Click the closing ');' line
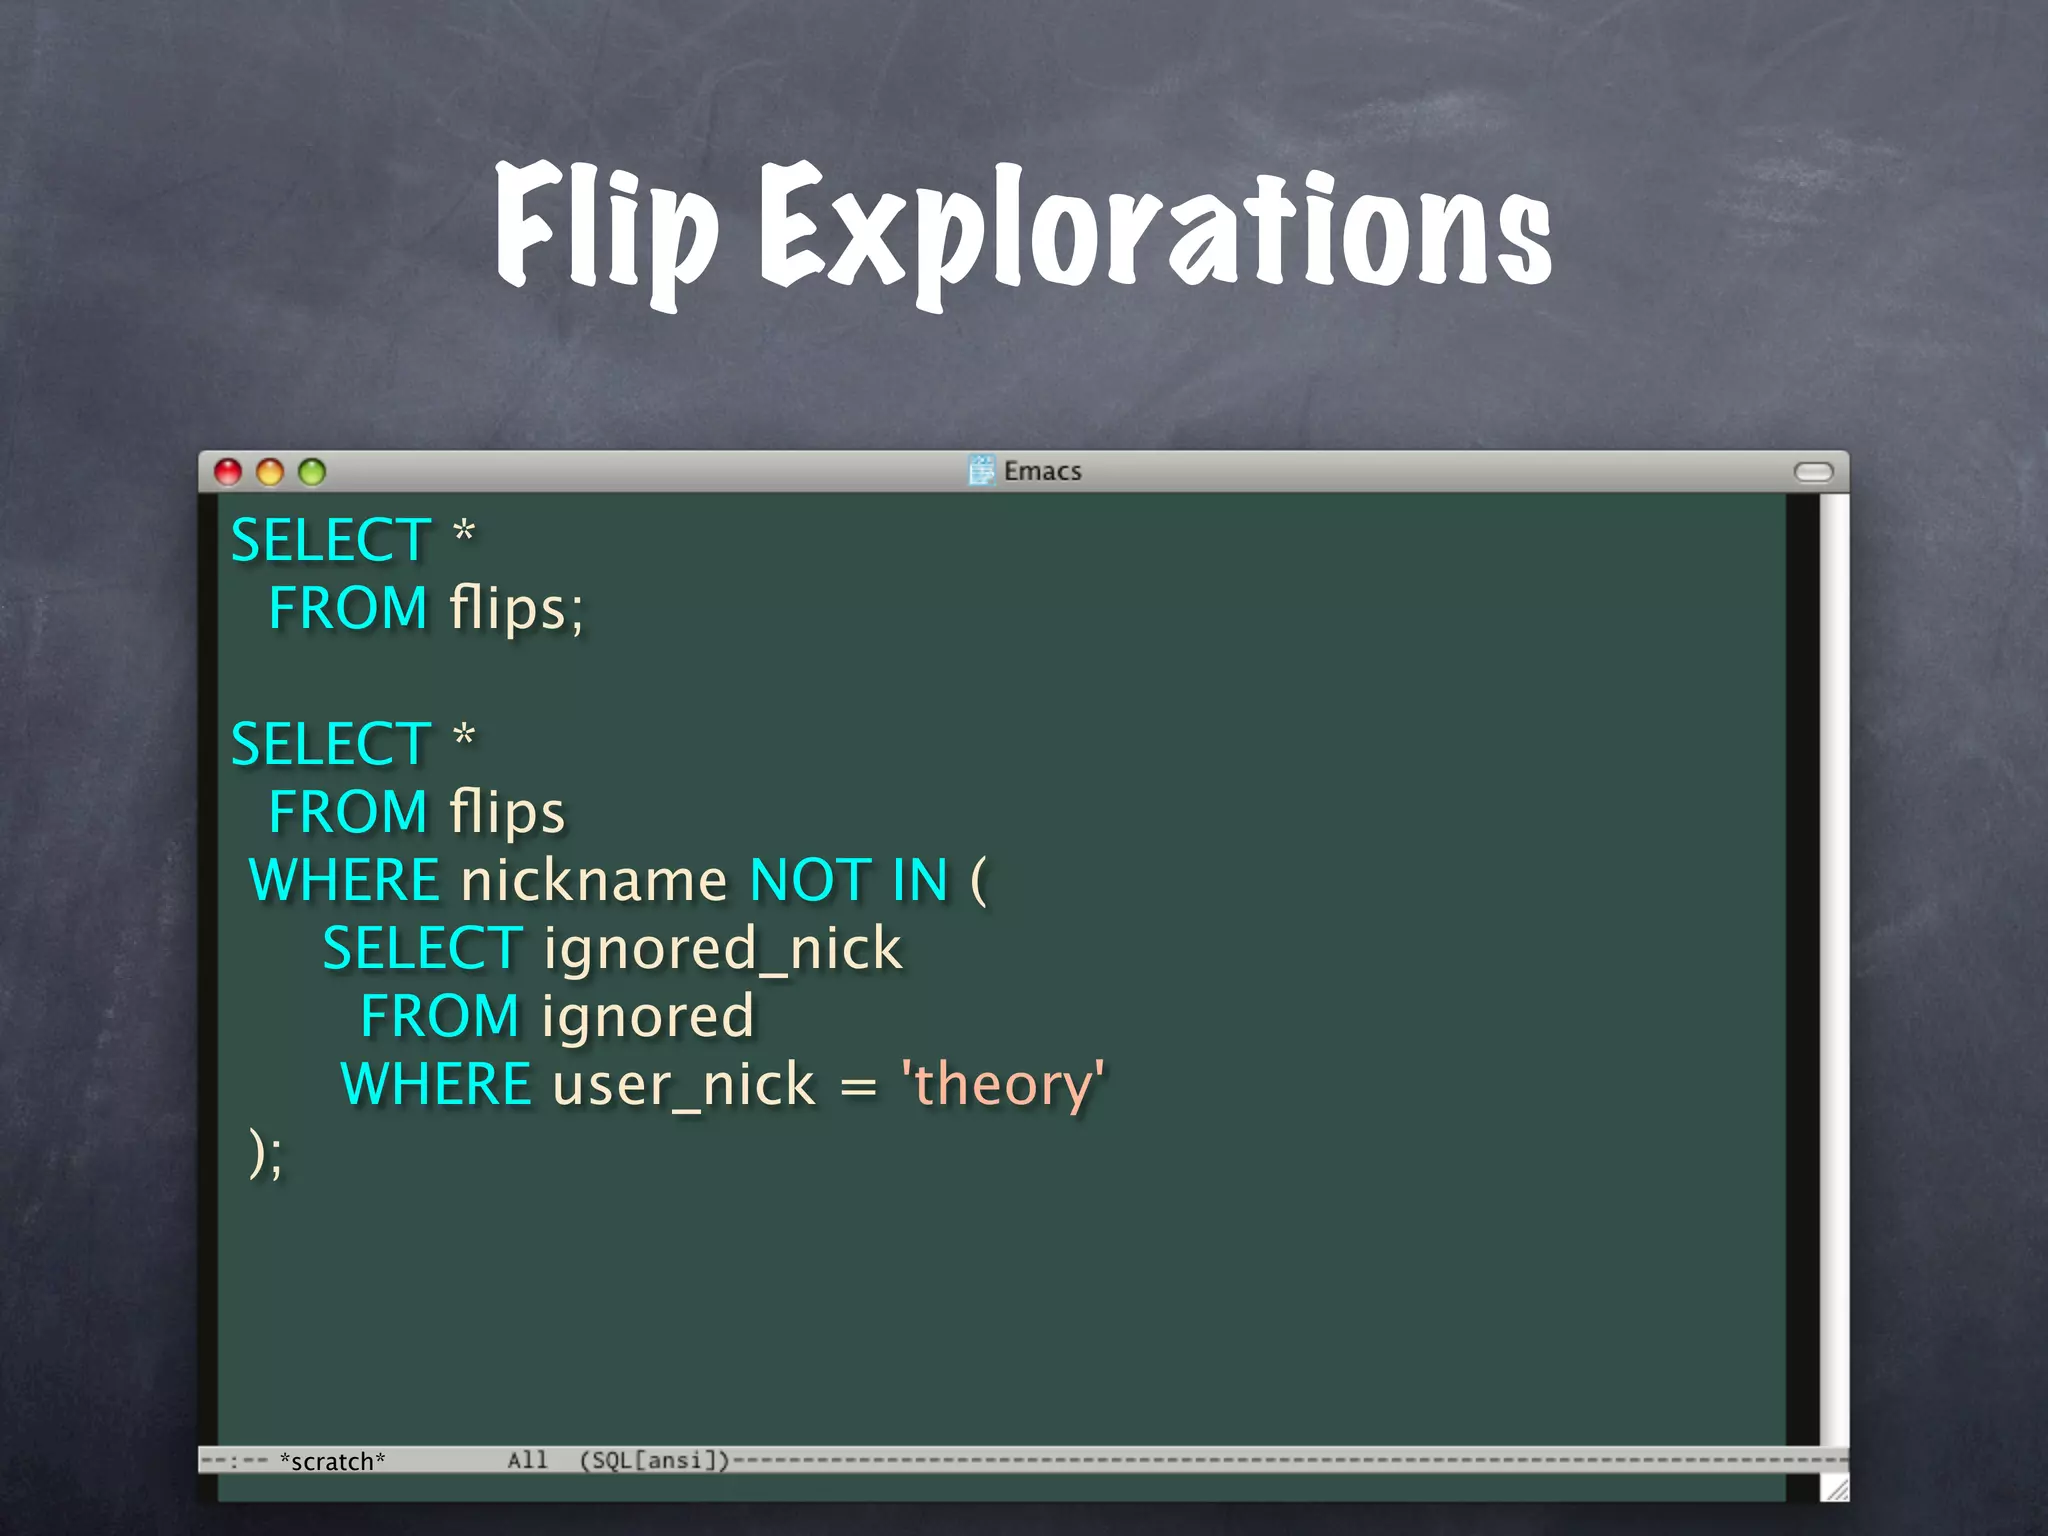The height and width of the screenshot is (1536, 2048). tap(266, 1153)
